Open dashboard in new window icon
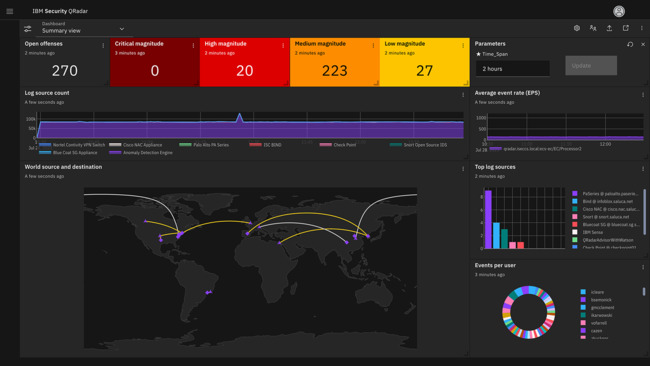This screenshot has width=650, height=366. [x=626, y=28]
